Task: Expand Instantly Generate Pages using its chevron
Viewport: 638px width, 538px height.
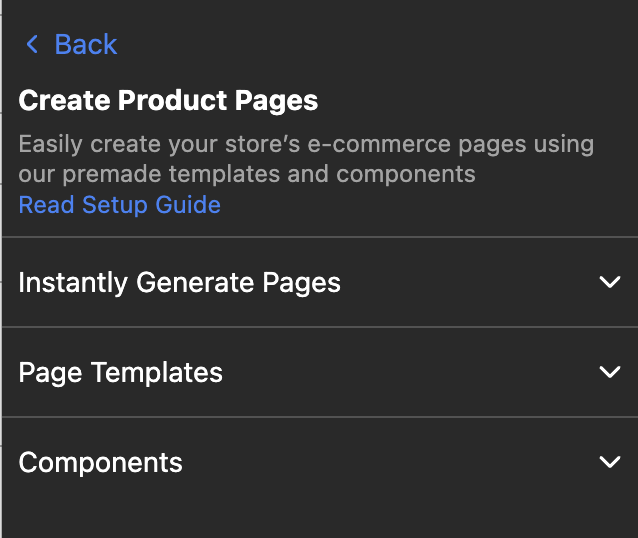Action: coord(609,282)
